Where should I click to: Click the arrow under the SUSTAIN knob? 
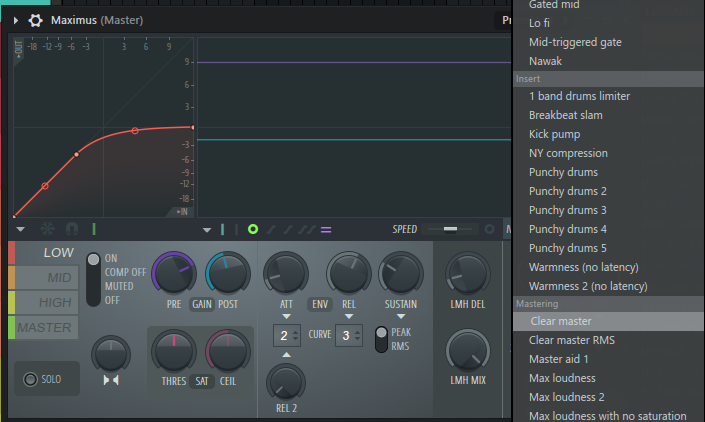(401, 317)
